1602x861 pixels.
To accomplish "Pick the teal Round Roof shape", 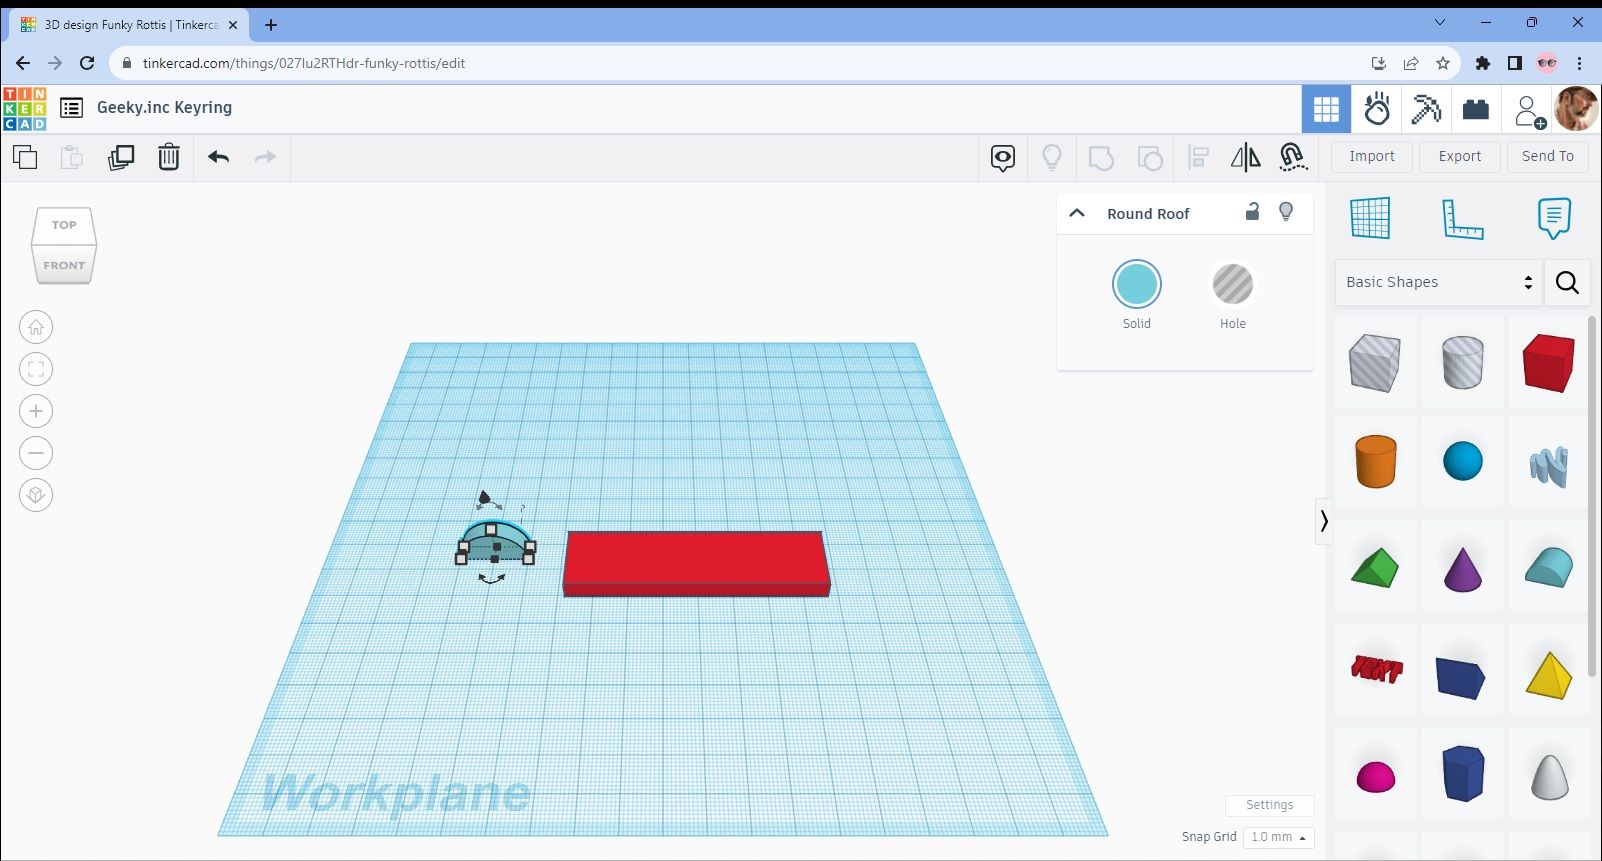I will [1549, 567].
